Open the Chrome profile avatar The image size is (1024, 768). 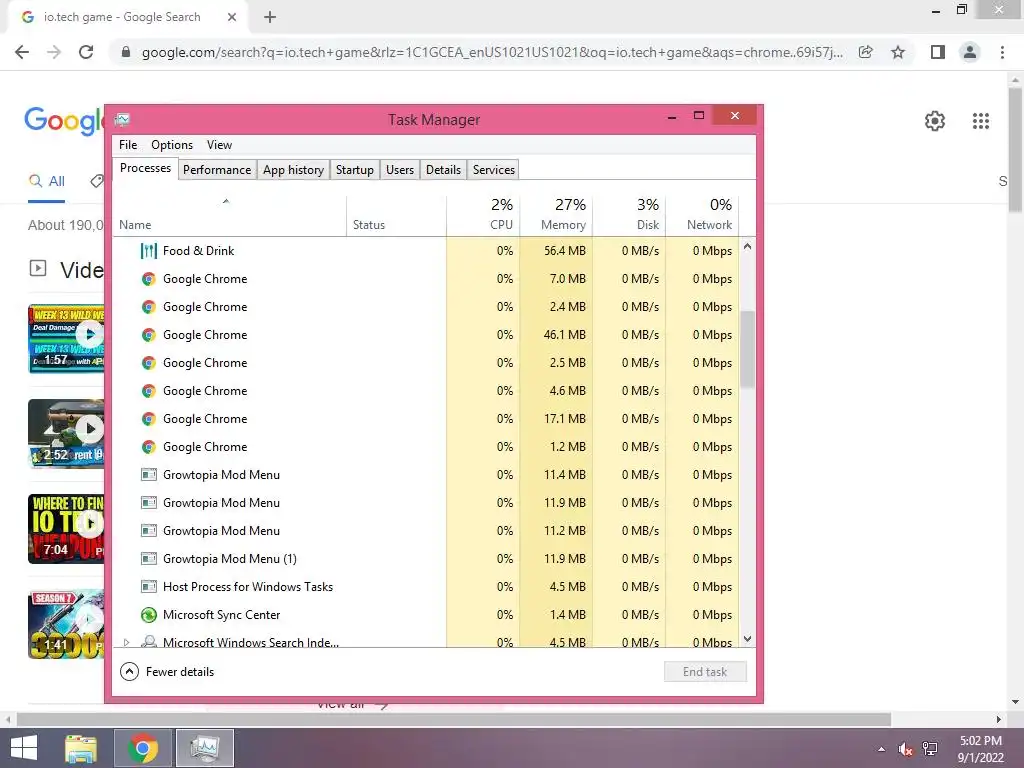[x=970, y=52]
